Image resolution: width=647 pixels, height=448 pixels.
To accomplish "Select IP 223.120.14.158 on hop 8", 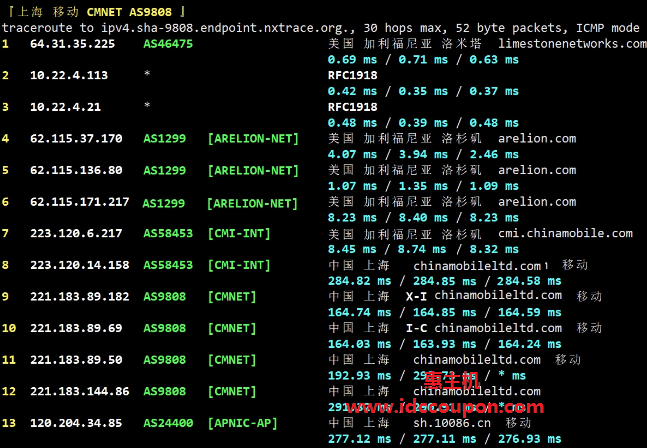I will tap(80, 265).
